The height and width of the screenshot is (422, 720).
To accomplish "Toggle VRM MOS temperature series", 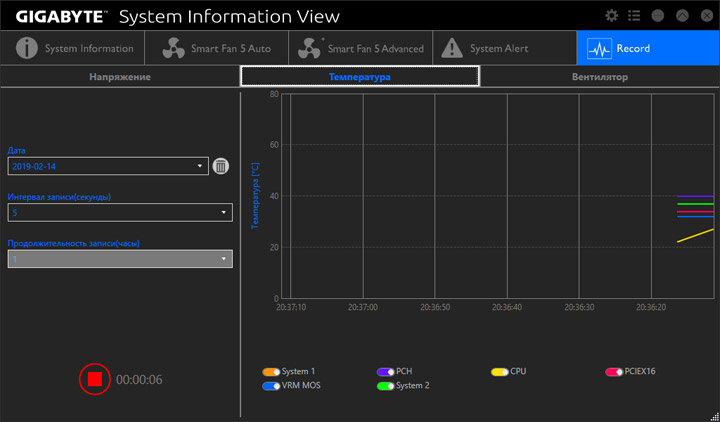I will click(271, 386).
